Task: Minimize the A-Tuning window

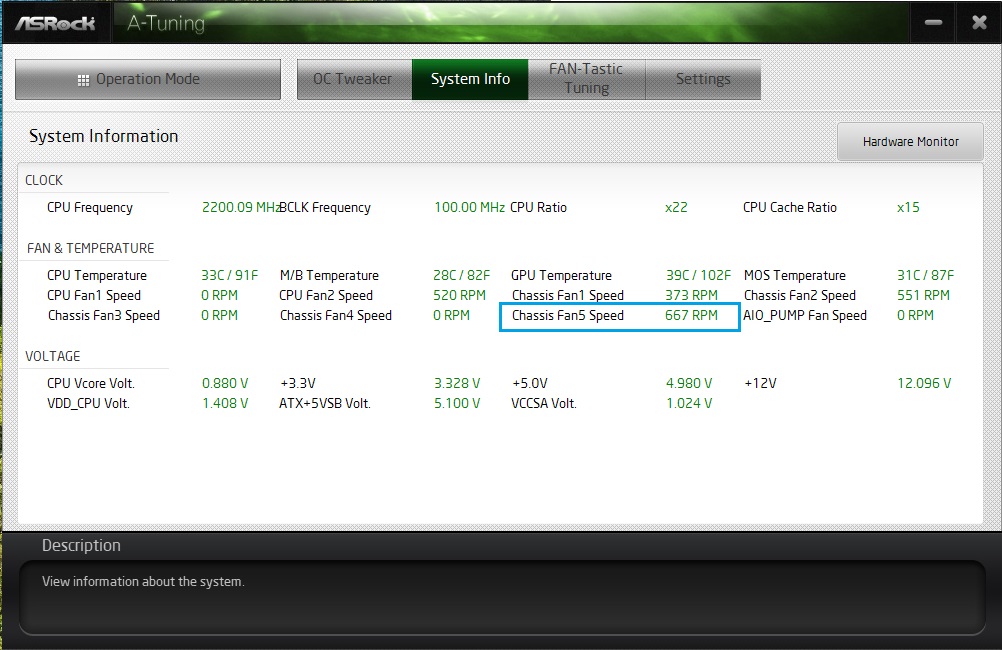Action: pyautogui.click(x=933, y=22)
